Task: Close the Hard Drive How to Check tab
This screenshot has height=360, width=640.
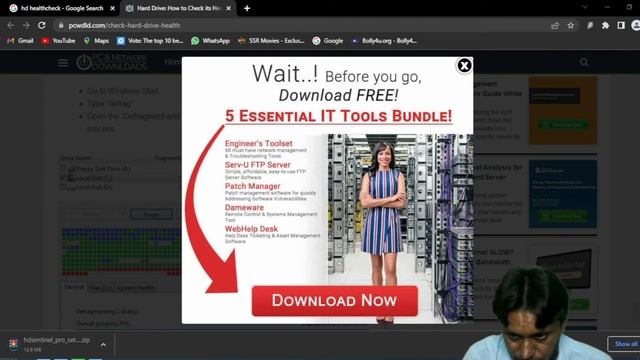Action: click(x=229, y=8)
